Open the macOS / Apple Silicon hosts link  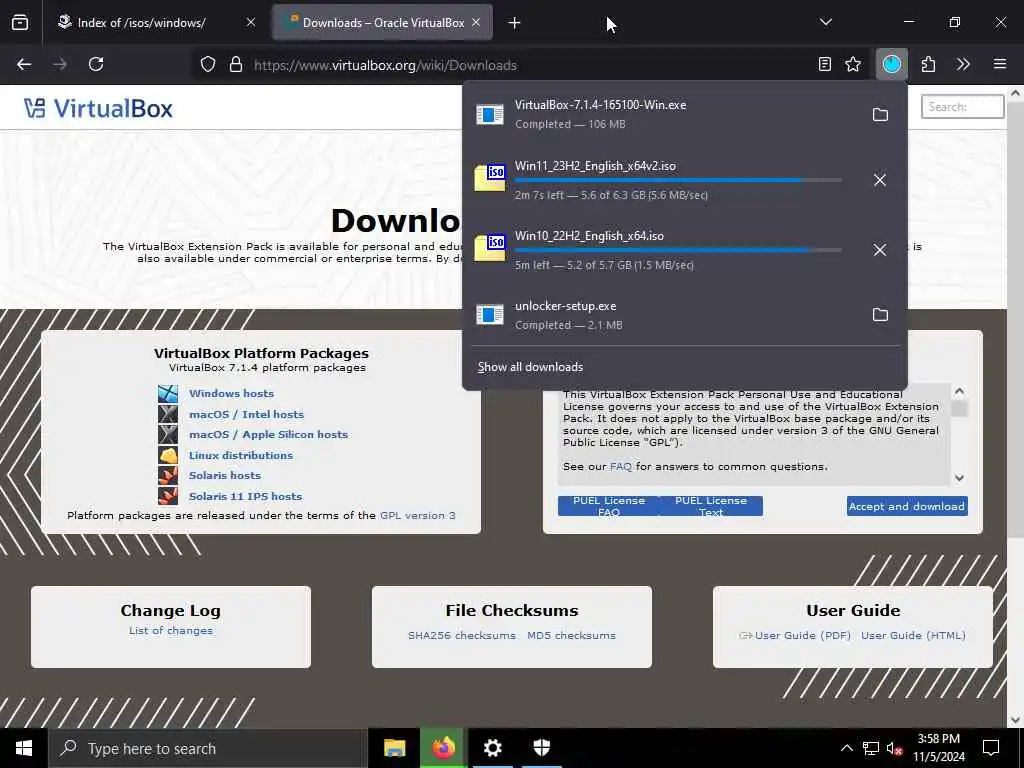(x=268, y=434)
